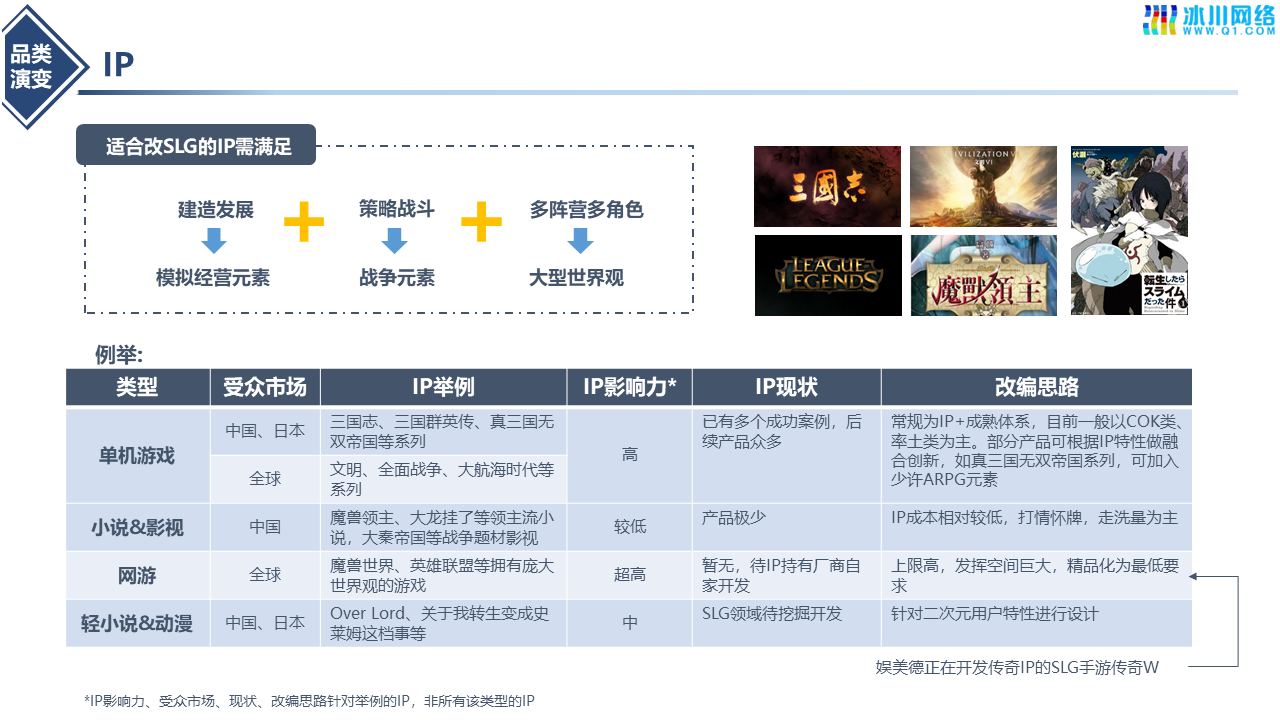Click the 超高 influence cell
This screenshot has width=1280, height=720.
pyautogui.click(x=630, y=575)
